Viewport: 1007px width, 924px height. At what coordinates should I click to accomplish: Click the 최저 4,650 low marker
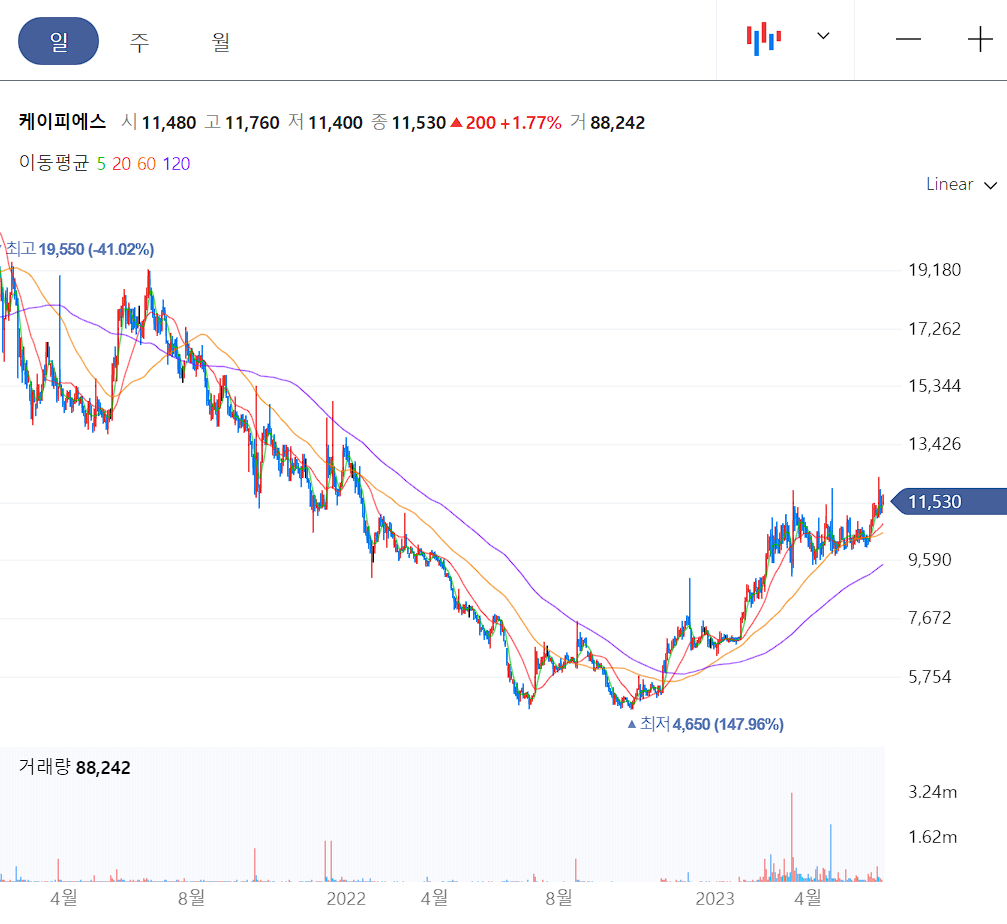(705, 724)
